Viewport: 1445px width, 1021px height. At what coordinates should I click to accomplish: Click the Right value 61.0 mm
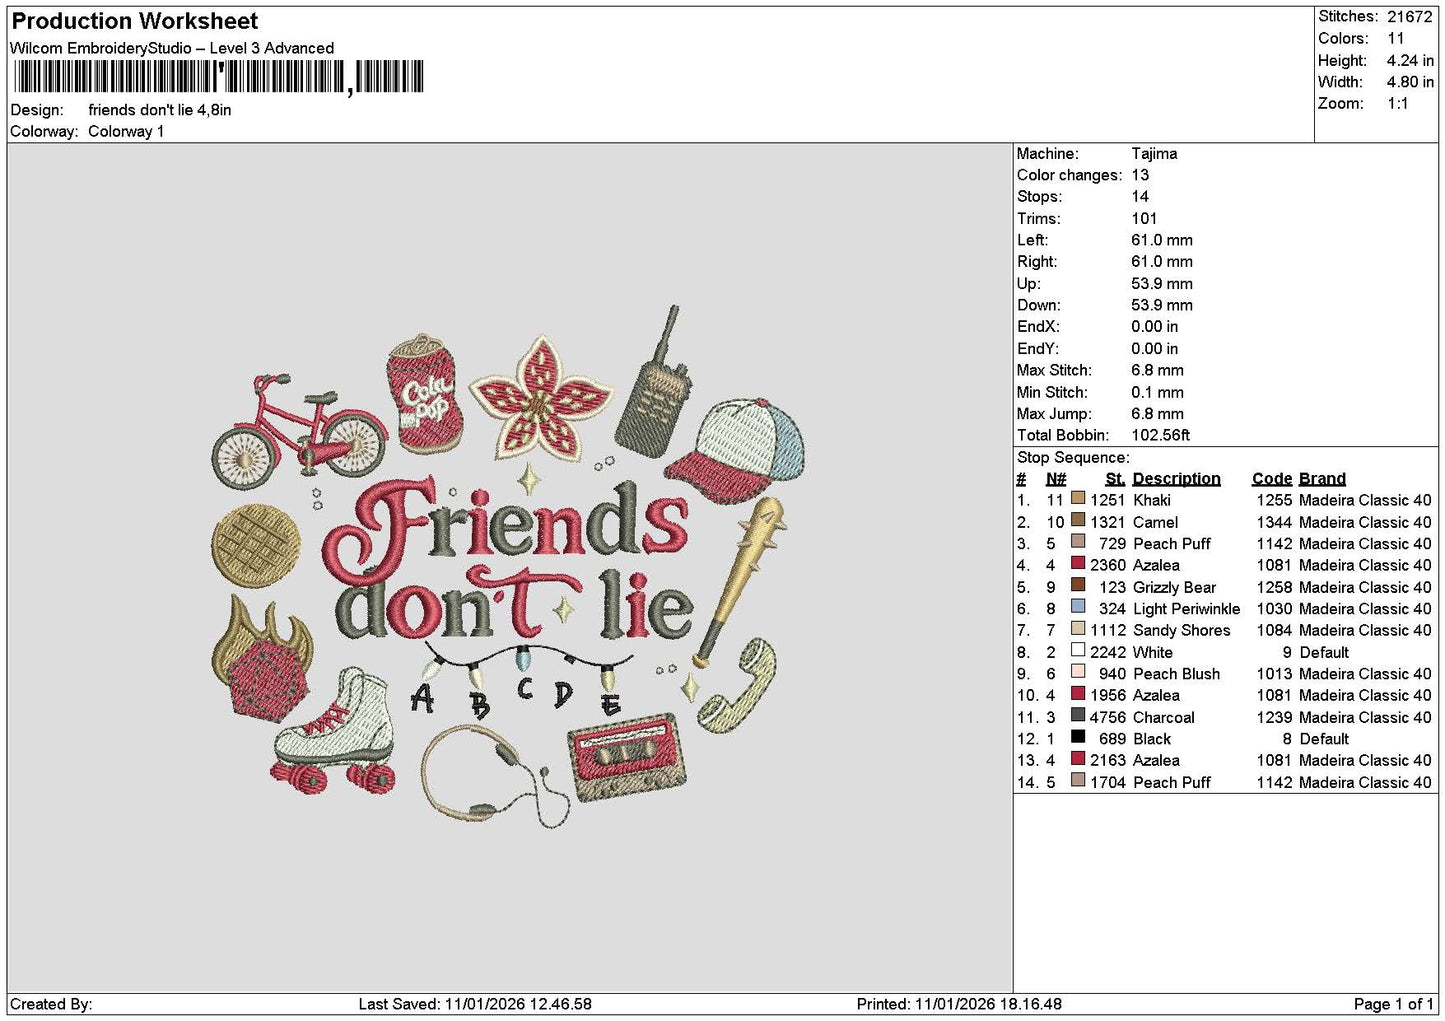point(1162,262)
